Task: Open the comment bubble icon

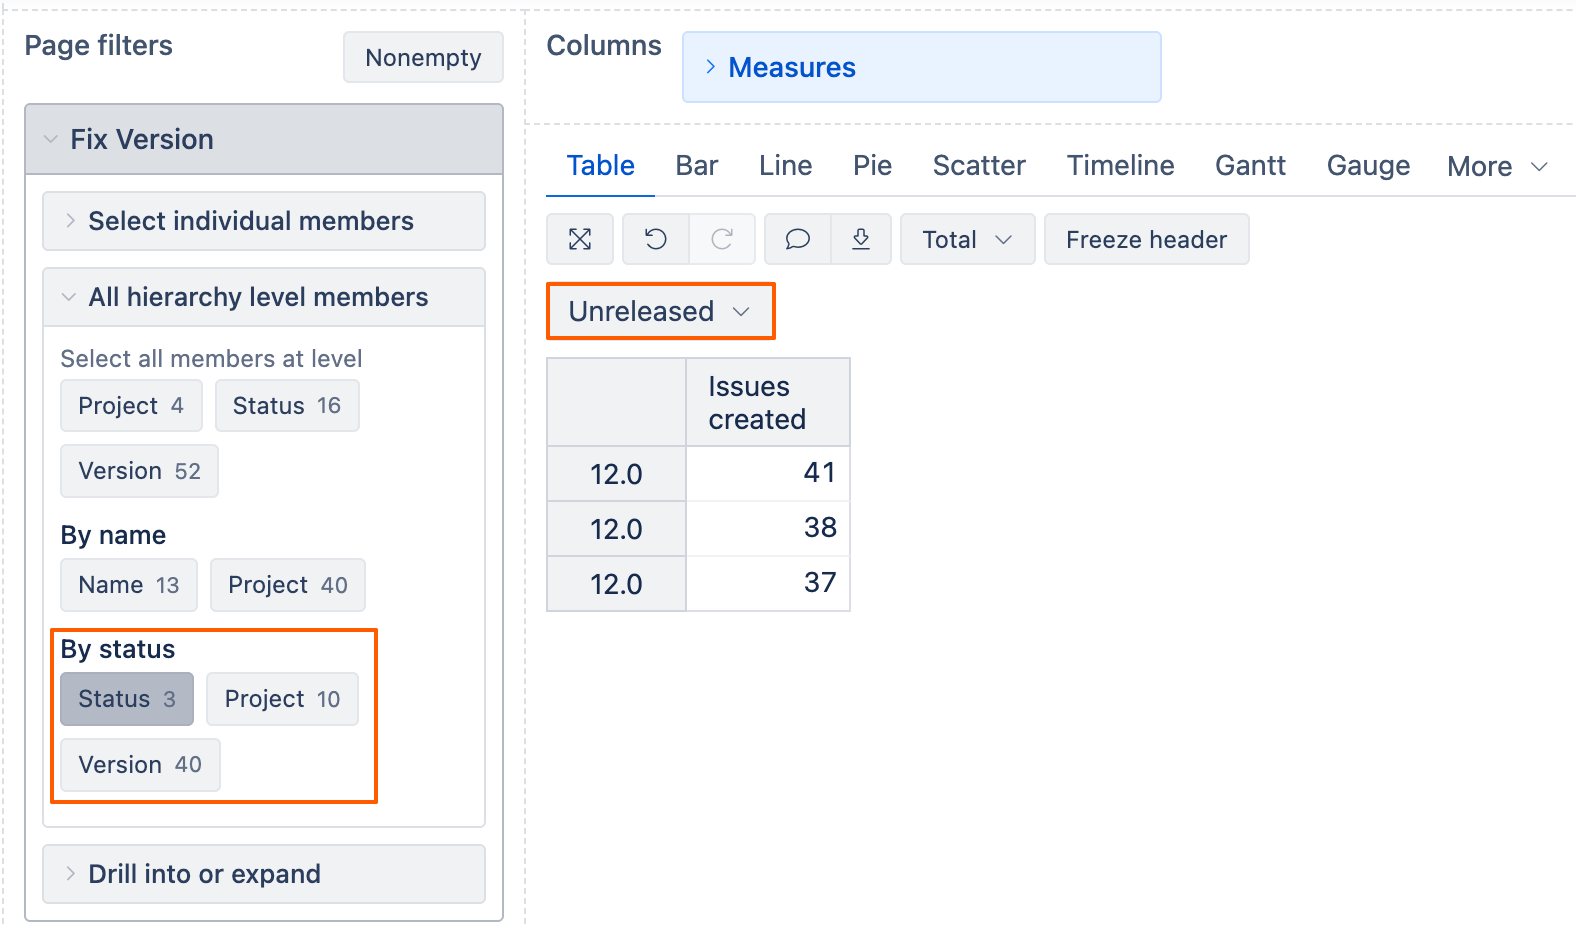Action: pos(797,239)
